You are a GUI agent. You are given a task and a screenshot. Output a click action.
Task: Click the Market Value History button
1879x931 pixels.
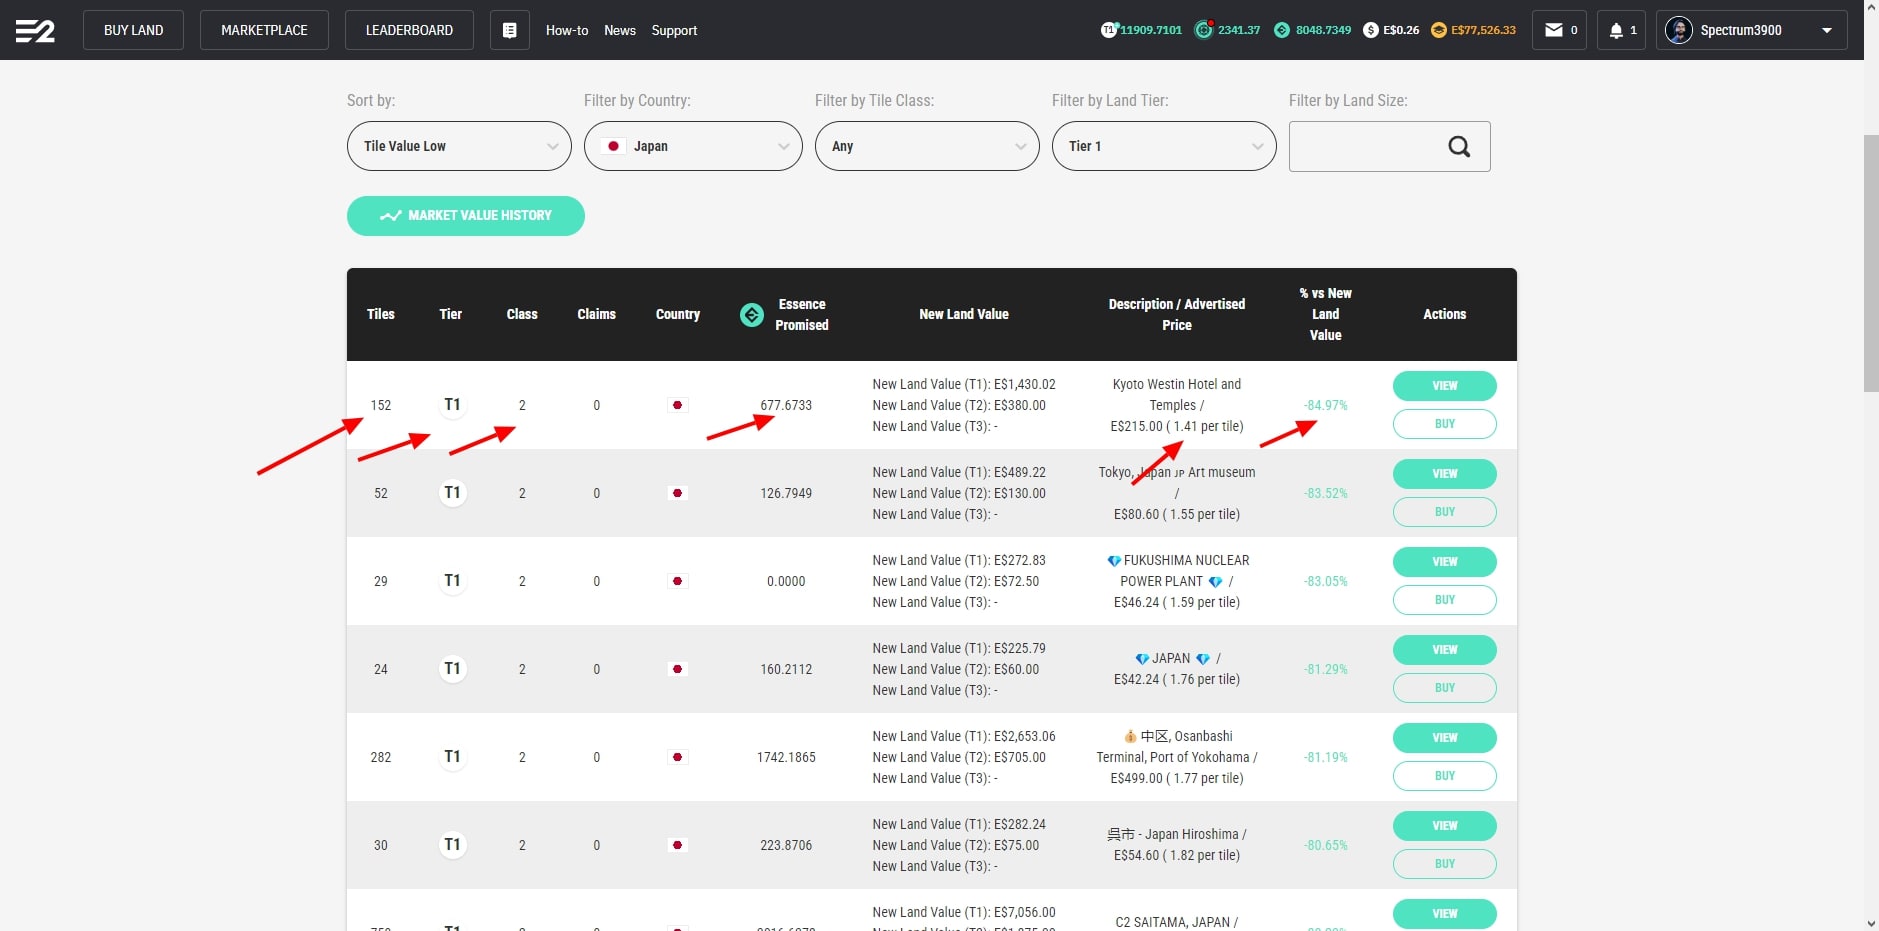pos(466,216)
